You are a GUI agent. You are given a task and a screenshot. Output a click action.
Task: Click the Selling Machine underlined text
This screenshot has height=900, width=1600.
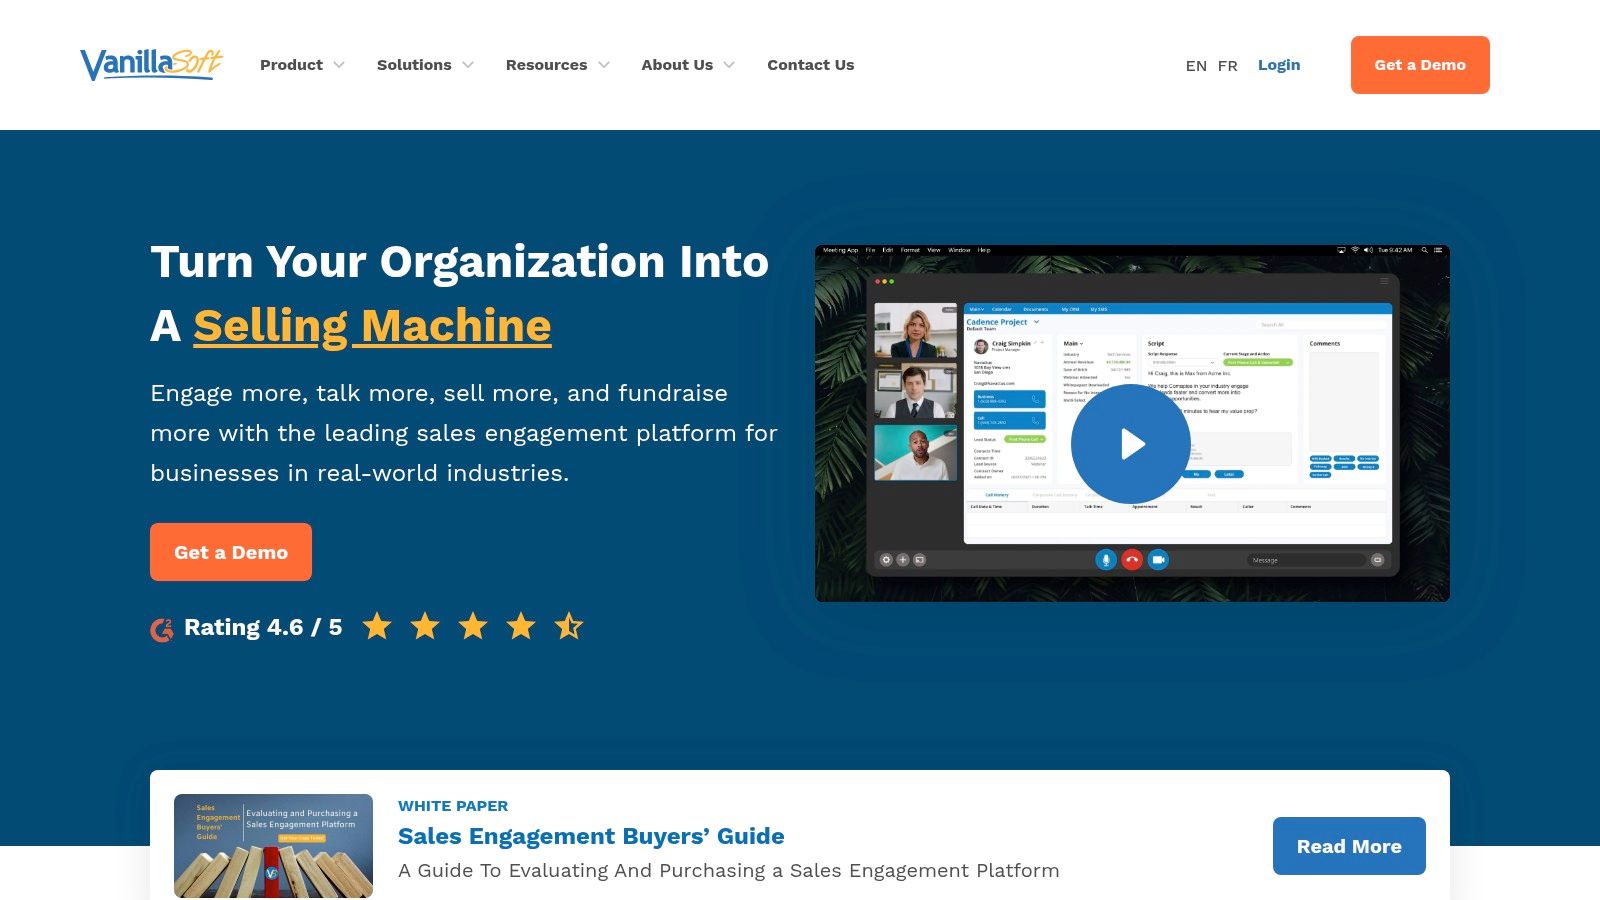(x=372, y=326)
